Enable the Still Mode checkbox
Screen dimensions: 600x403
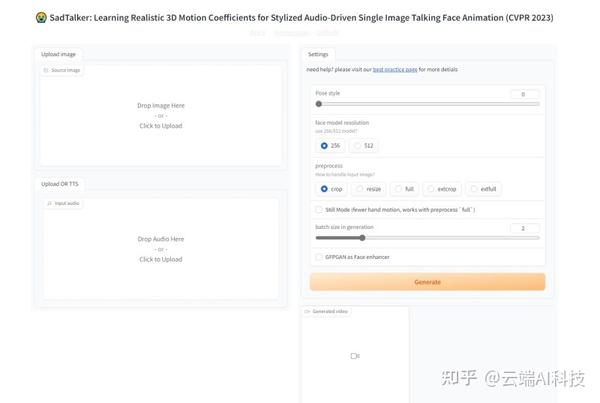pyautogui.click(x=318, y=210)
